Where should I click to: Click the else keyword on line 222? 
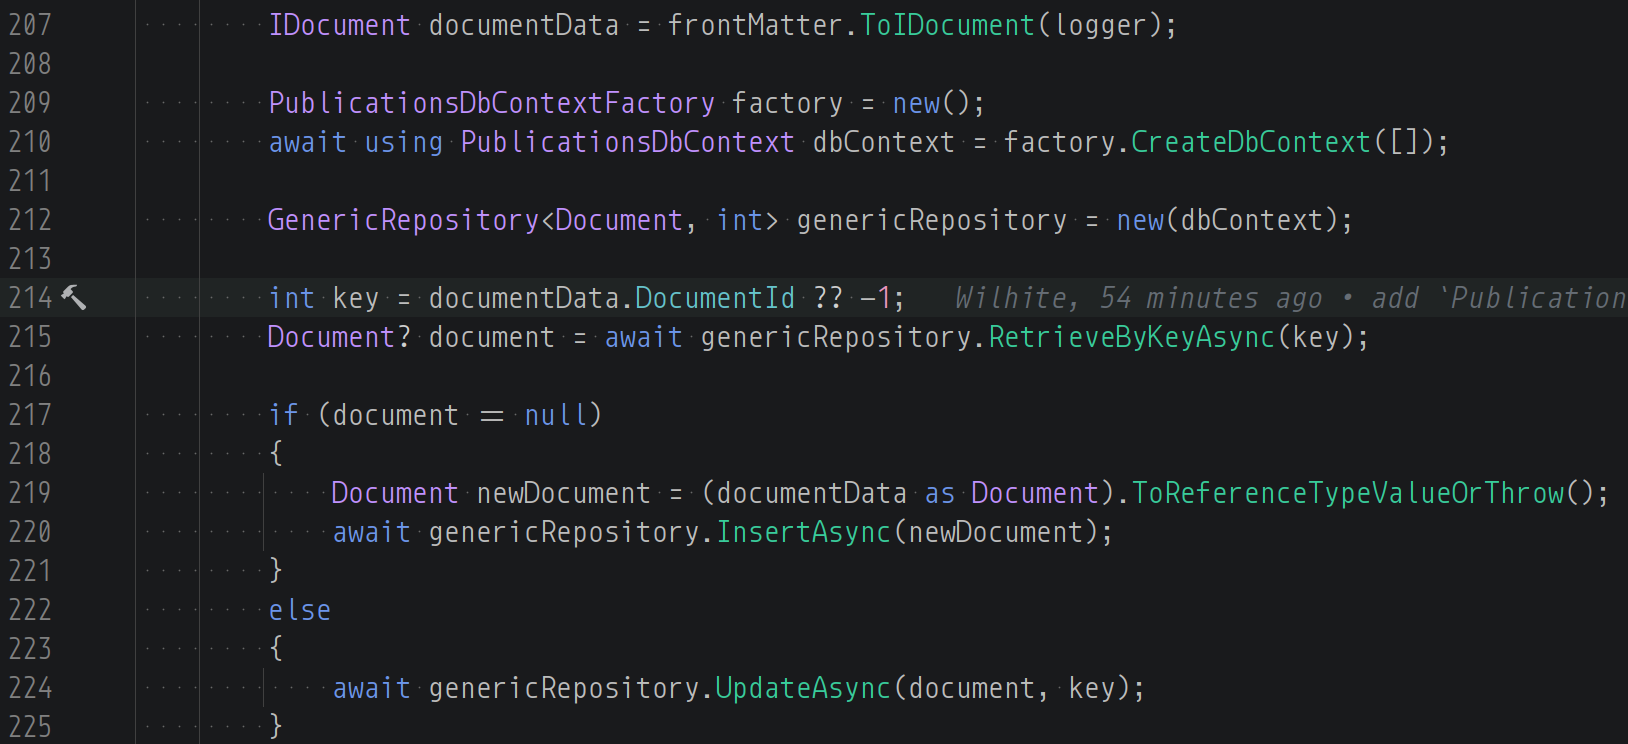(x=299, y=610)
